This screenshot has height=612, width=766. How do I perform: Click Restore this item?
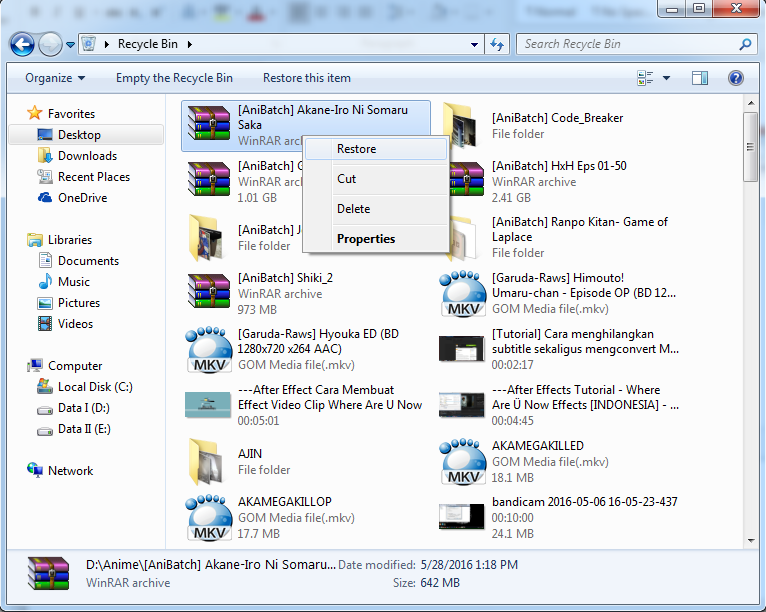306,78
